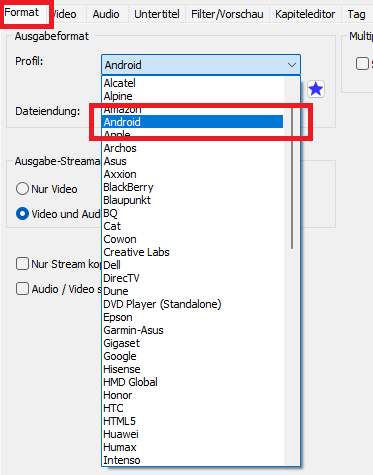This screenshot has height=475, width=373.
Task: Choose BQ in the profile list
Action: (x=192, y=213)
